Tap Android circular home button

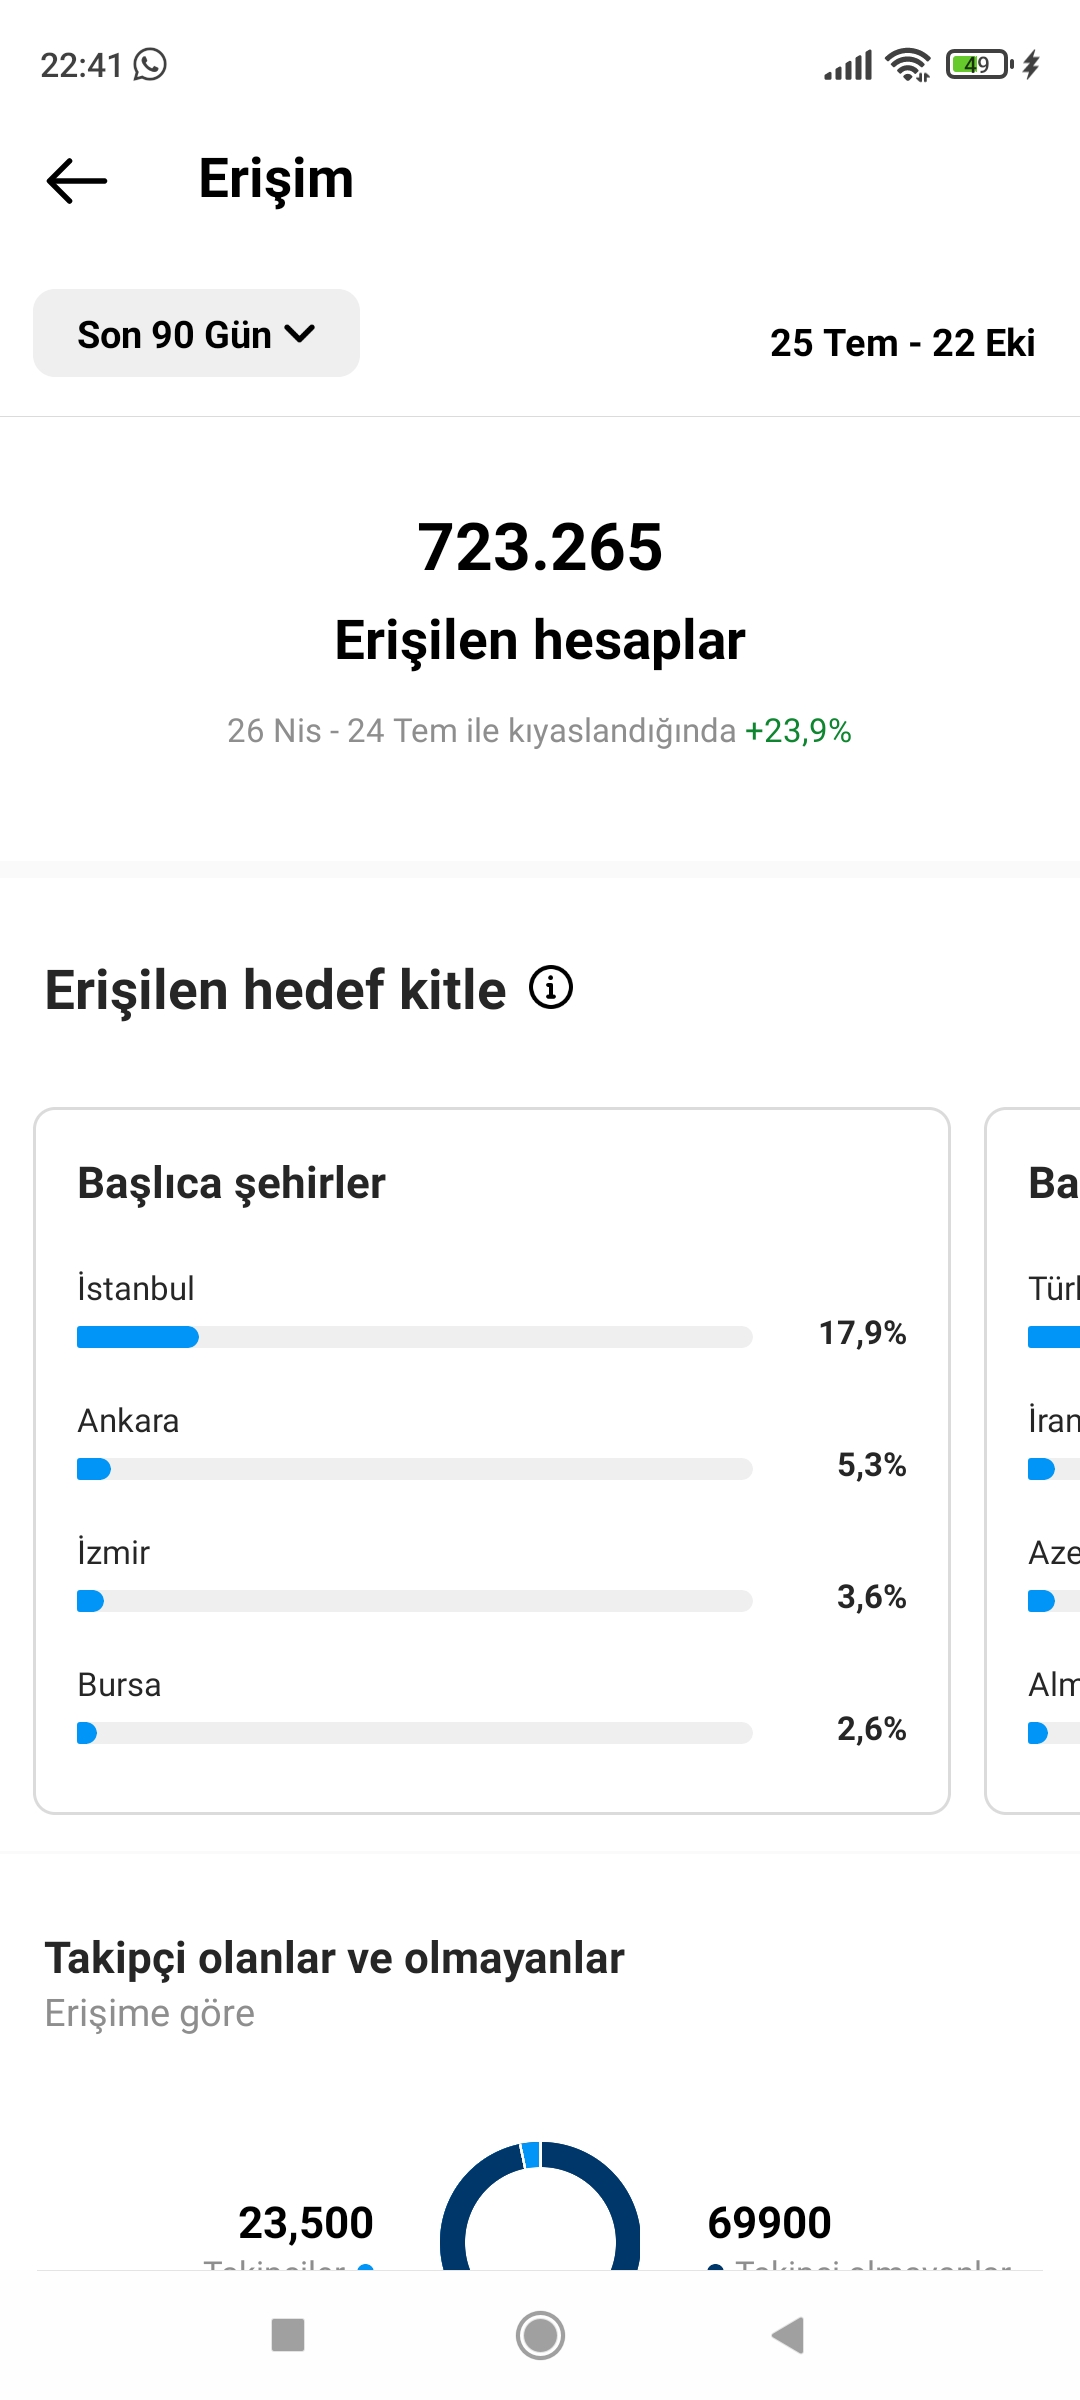tap(540, 2335)
